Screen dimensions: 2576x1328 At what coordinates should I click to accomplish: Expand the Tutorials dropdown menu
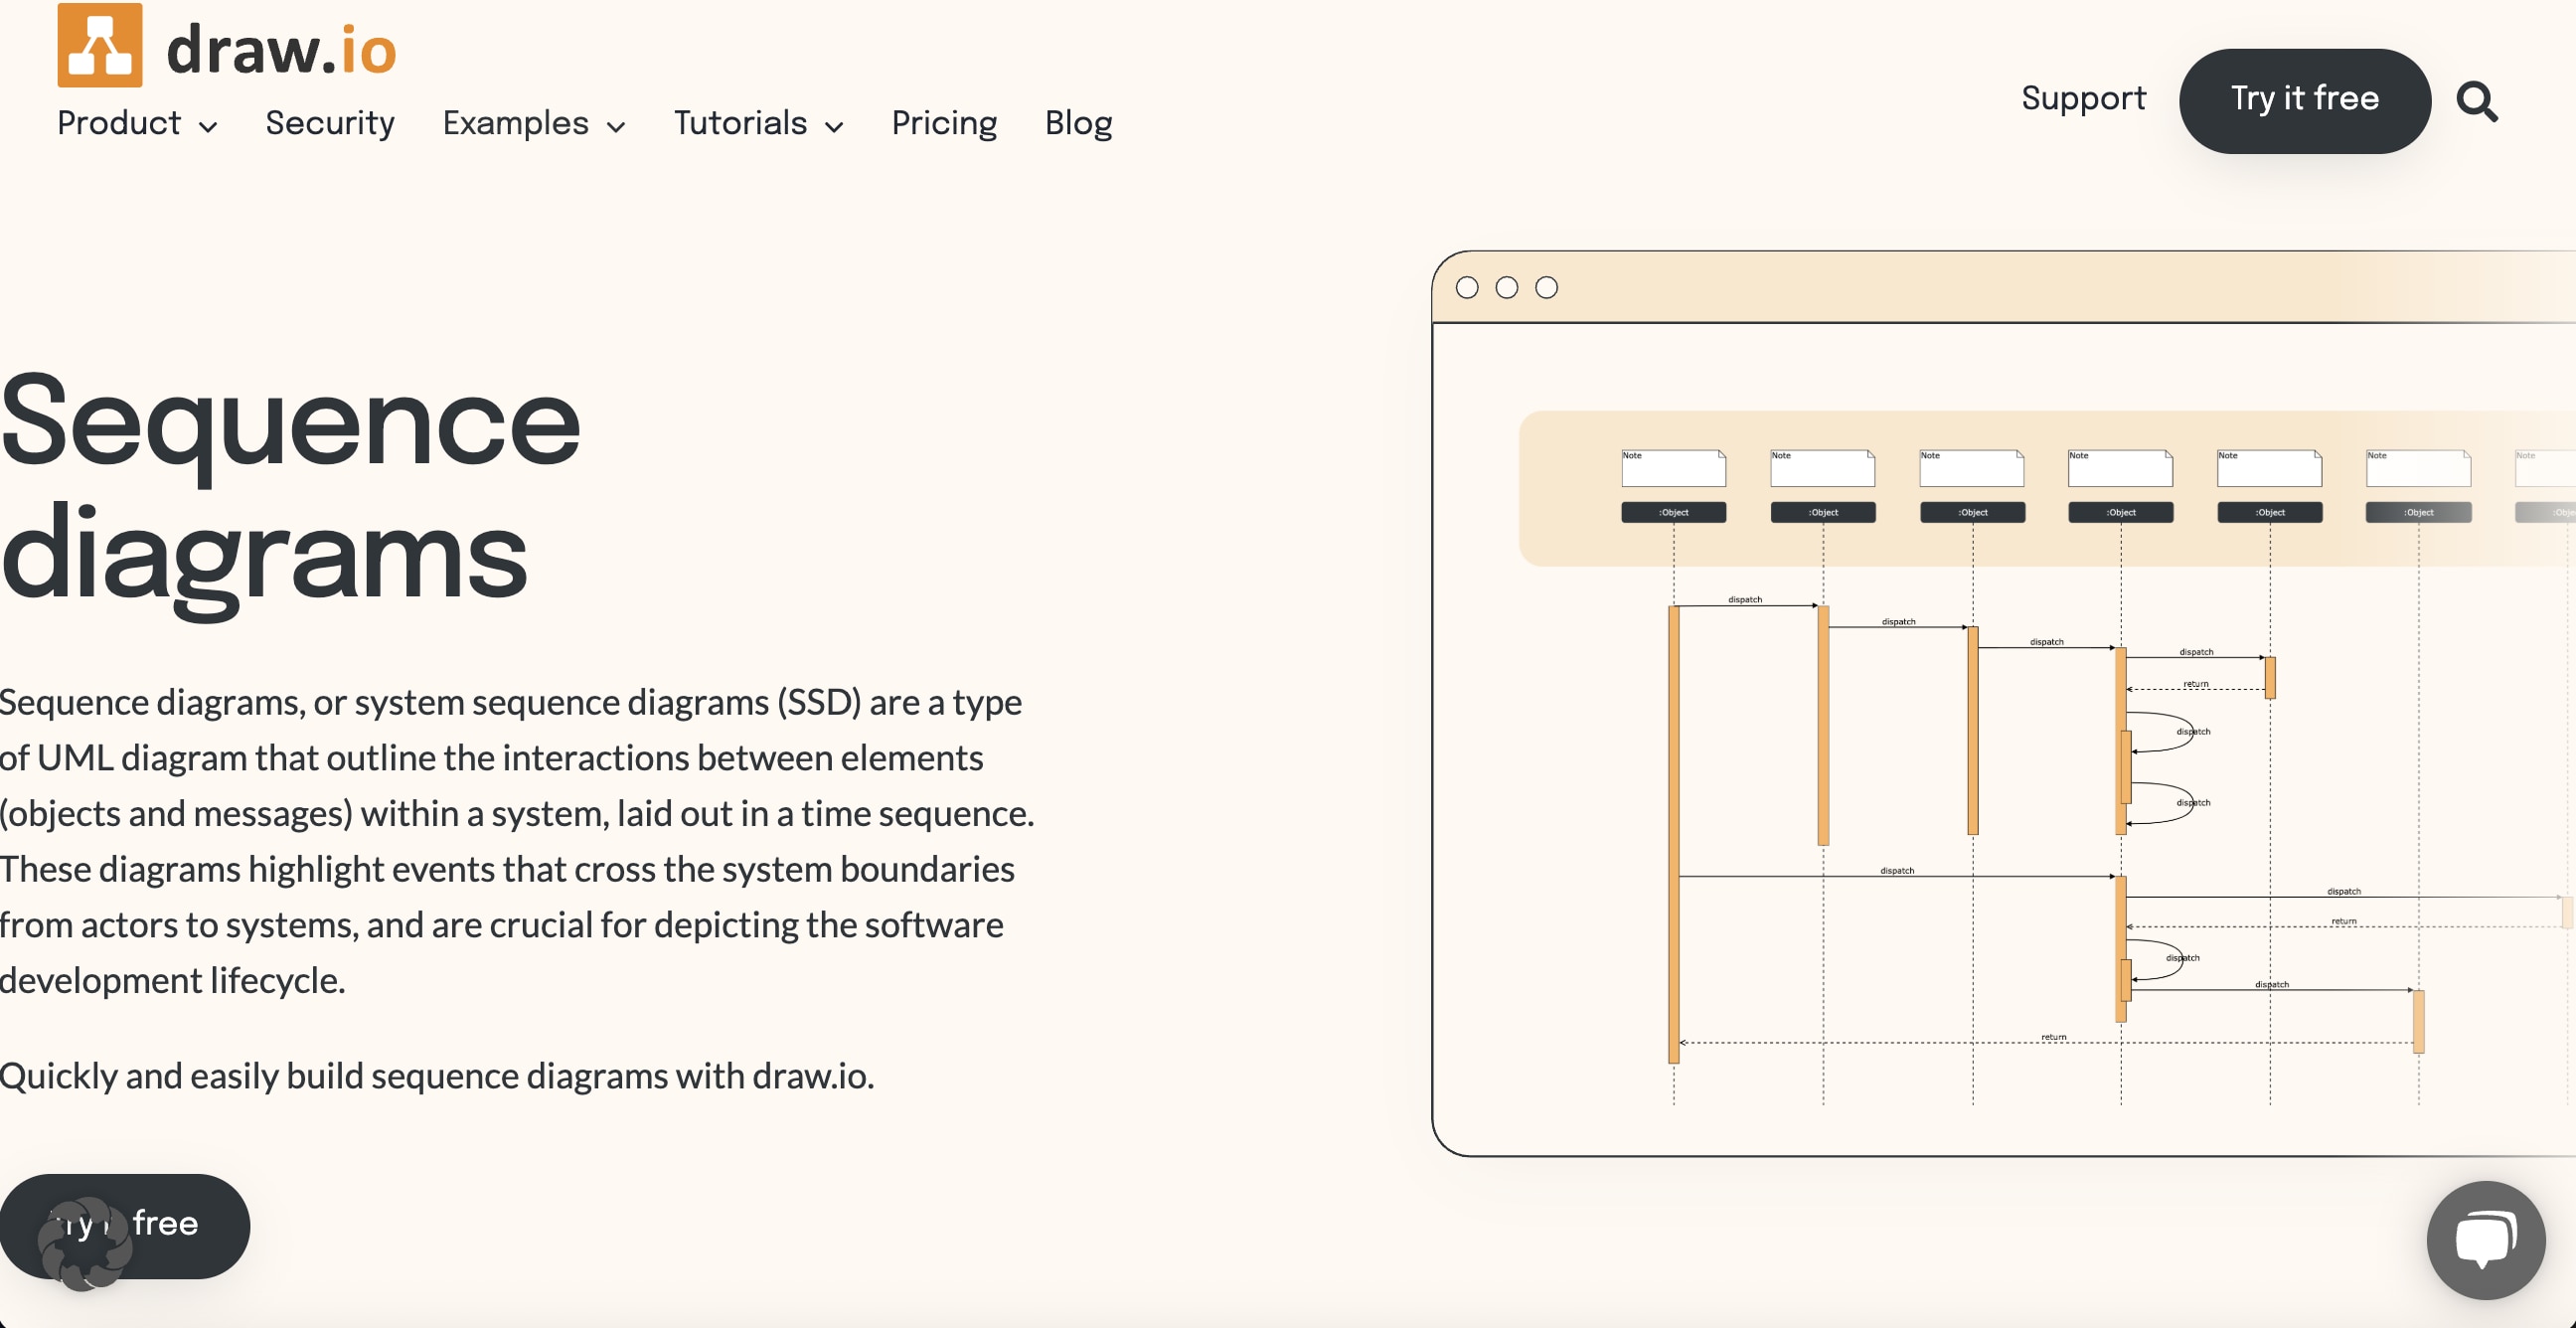coord(758,123)
